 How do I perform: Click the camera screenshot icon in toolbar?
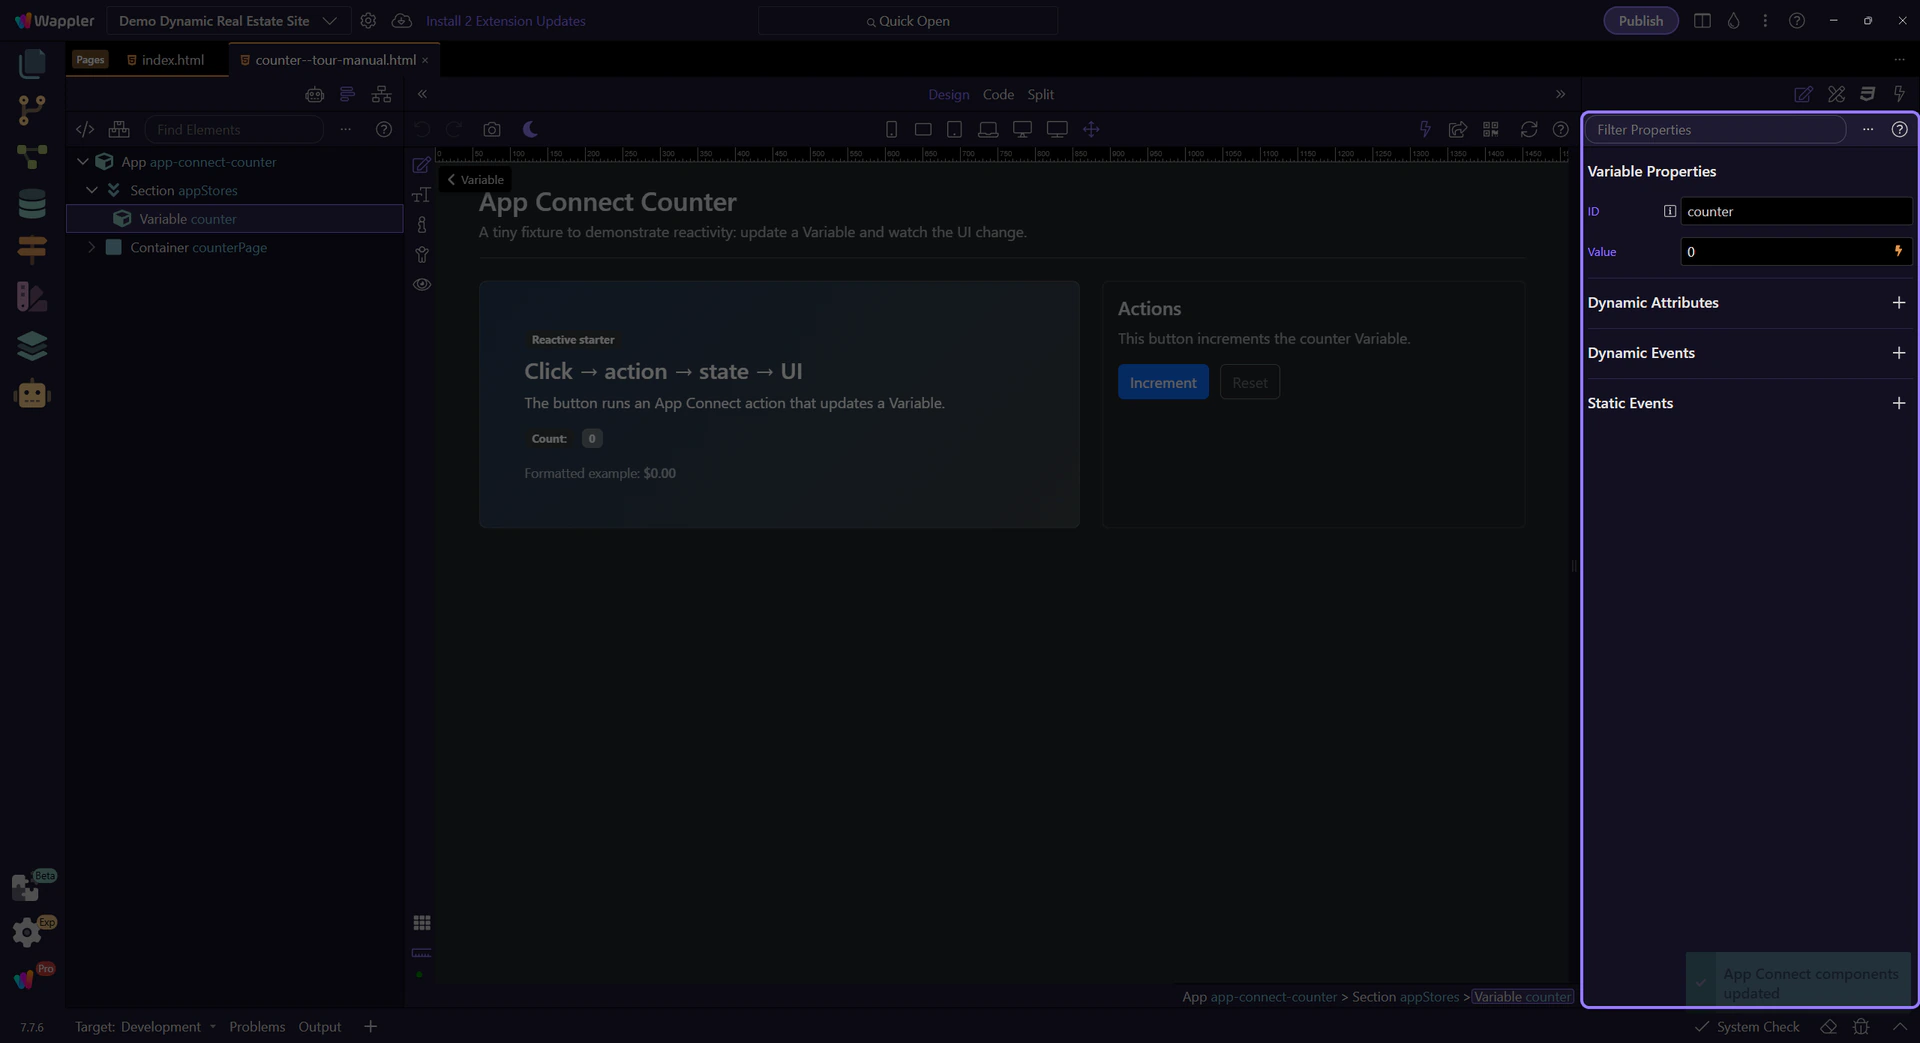tap(491, 130)
